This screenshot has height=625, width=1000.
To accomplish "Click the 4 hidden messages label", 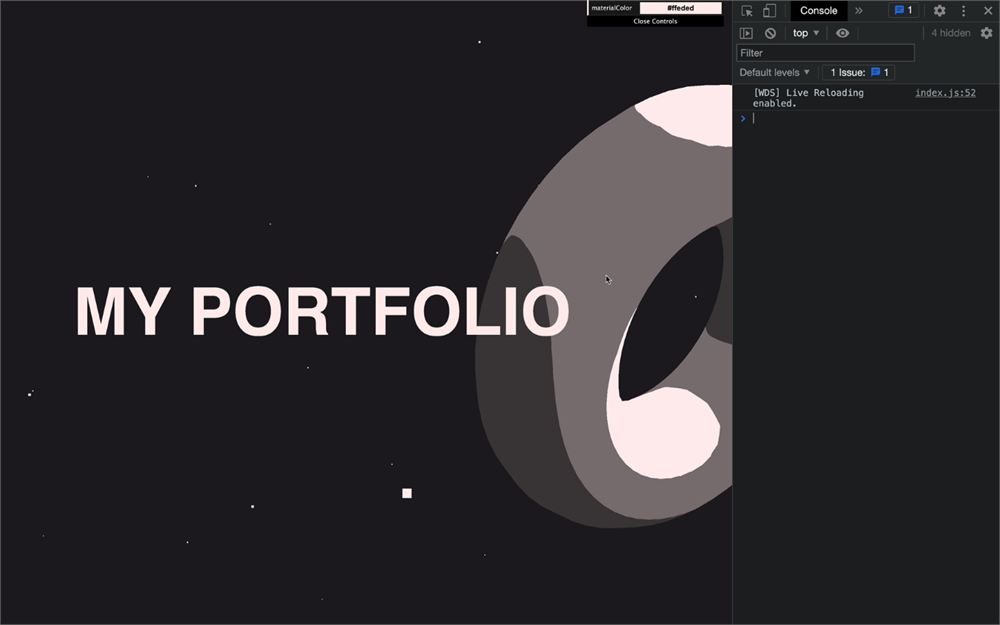I will [x=950, y=33].
